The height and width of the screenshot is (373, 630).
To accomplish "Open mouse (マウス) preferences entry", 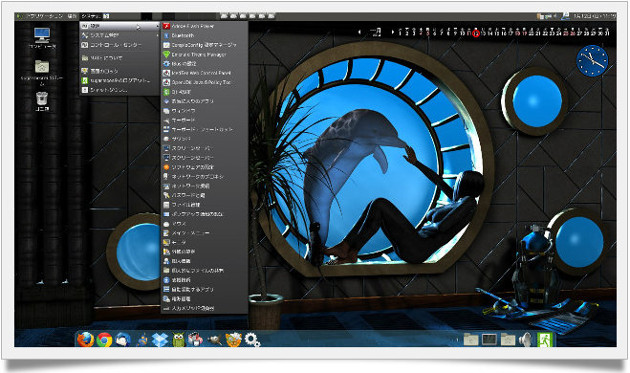I will [204, 223].
